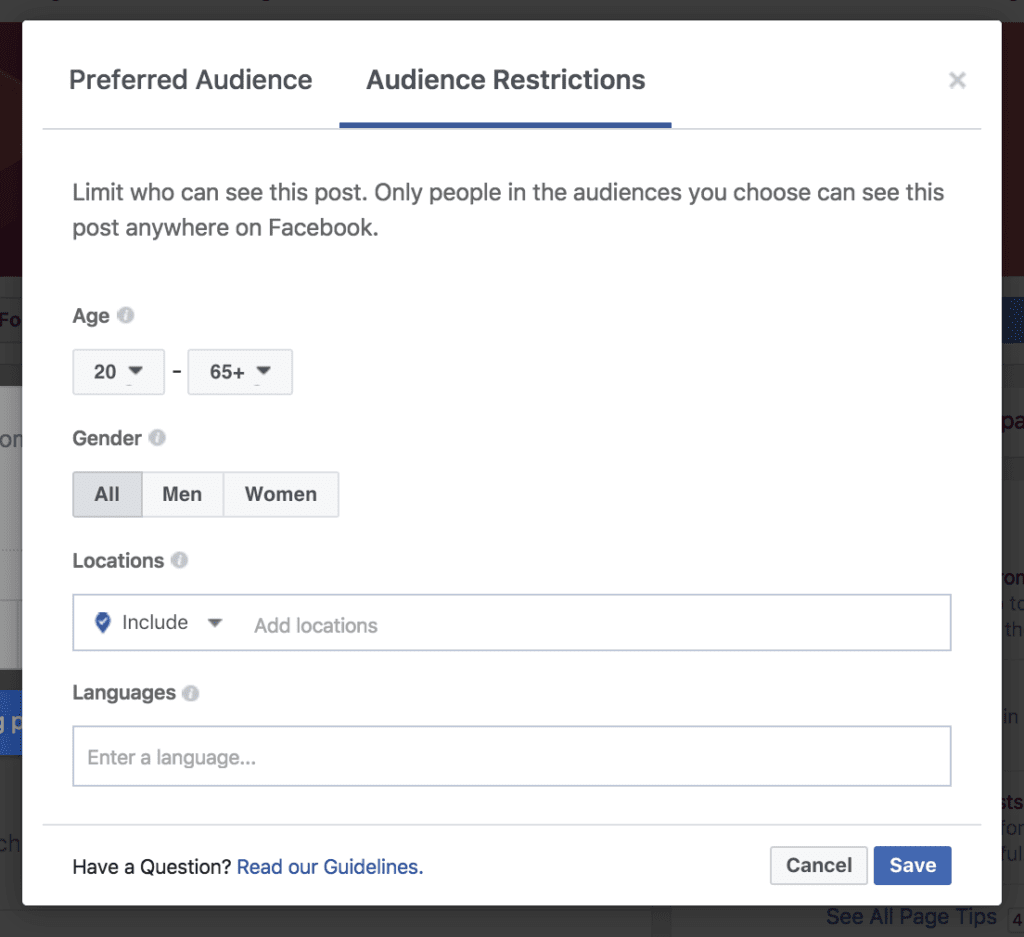Switch to the Preferred Audience tab
Screen dimensions: 1024x937
coord(190,80)
